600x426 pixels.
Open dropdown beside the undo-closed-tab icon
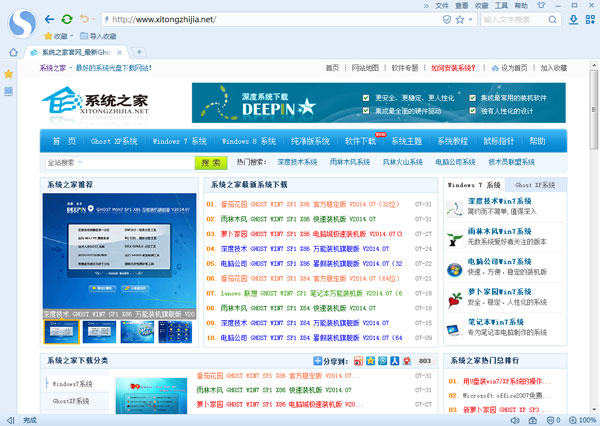[x=93, y=19]
